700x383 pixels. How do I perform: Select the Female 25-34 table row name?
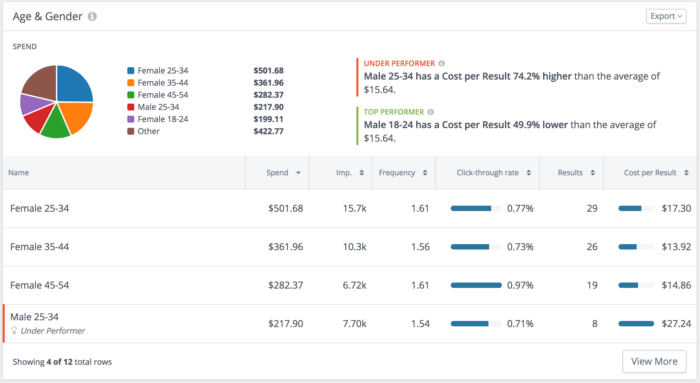tap(39, 208)
